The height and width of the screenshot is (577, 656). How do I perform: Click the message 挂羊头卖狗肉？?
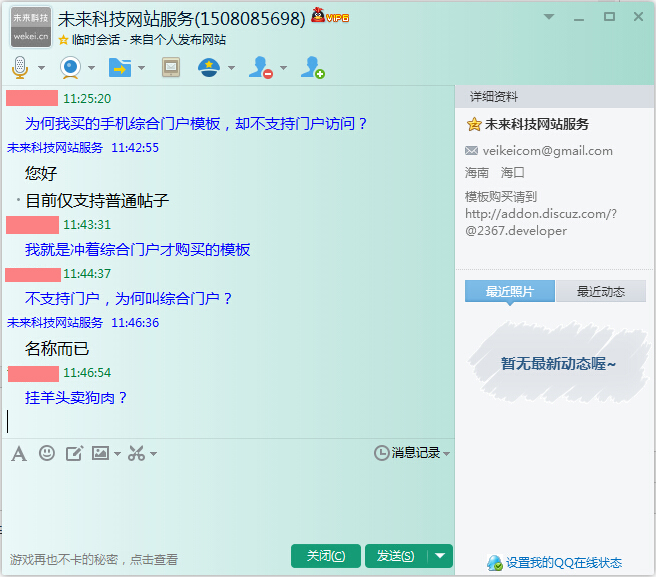[x=76, y=397]
